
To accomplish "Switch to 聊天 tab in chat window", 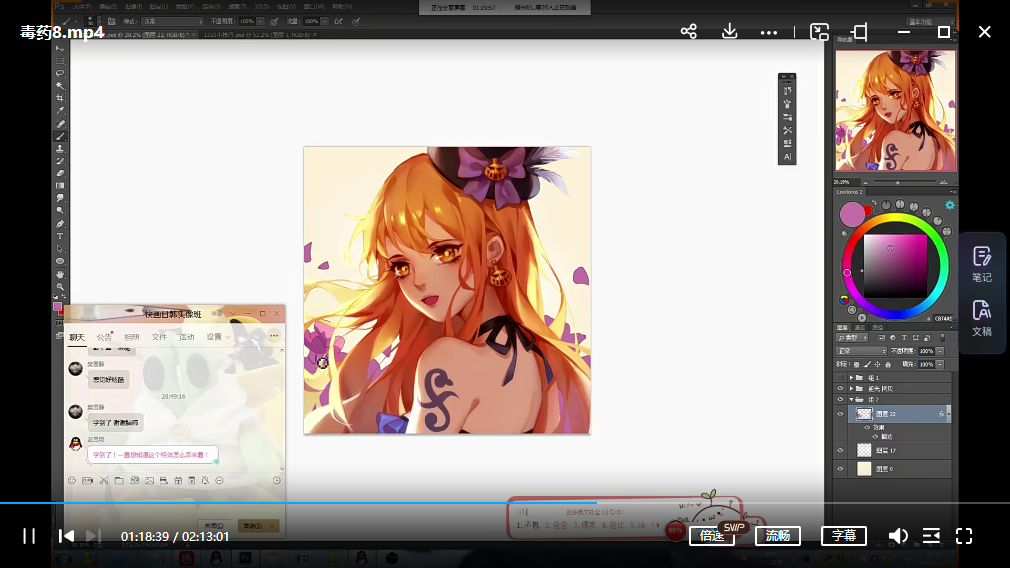I will click(77, 337).
